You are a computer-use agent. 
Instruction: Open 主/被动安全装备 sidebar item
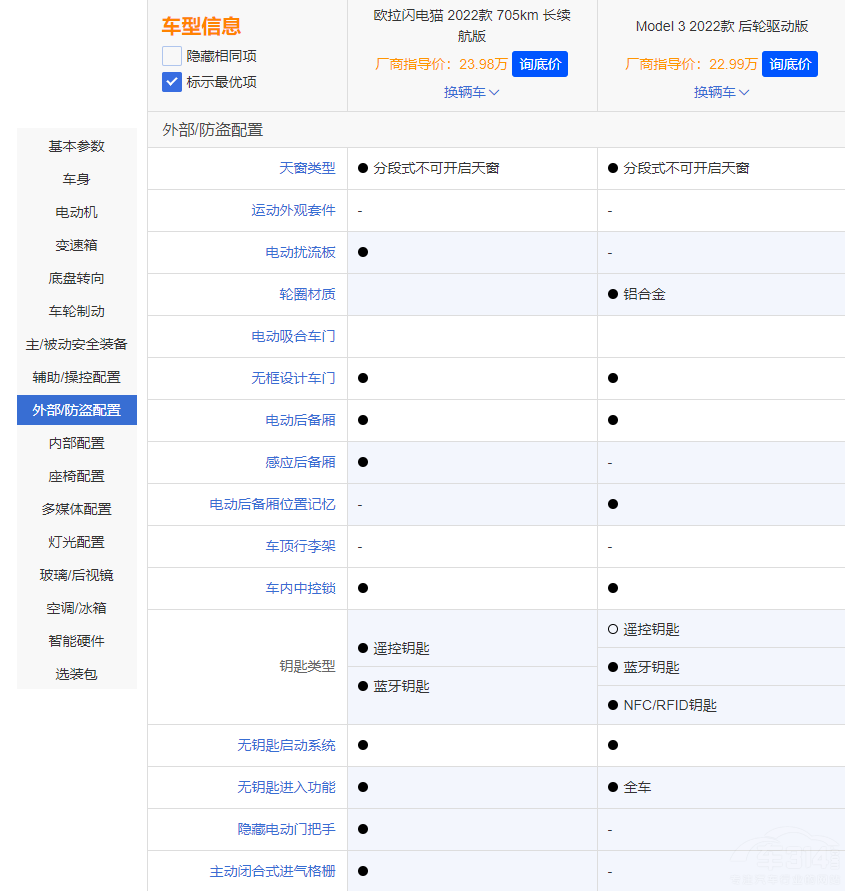click(x=76, y=344)
